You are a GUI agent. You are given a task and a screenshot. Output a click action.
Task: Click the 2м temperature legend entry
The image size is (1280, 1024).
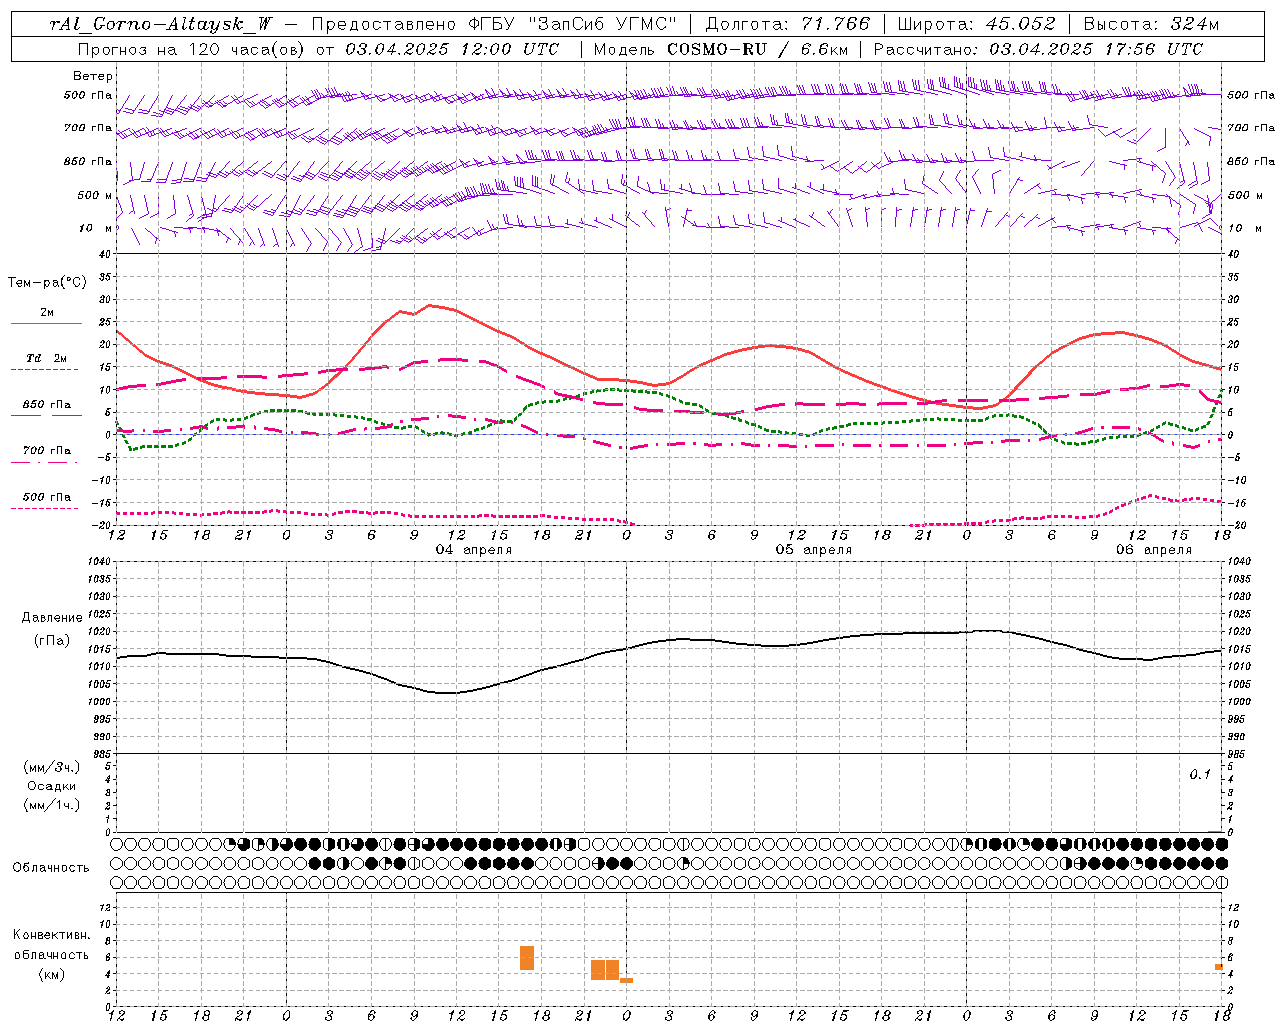point(47,312)
